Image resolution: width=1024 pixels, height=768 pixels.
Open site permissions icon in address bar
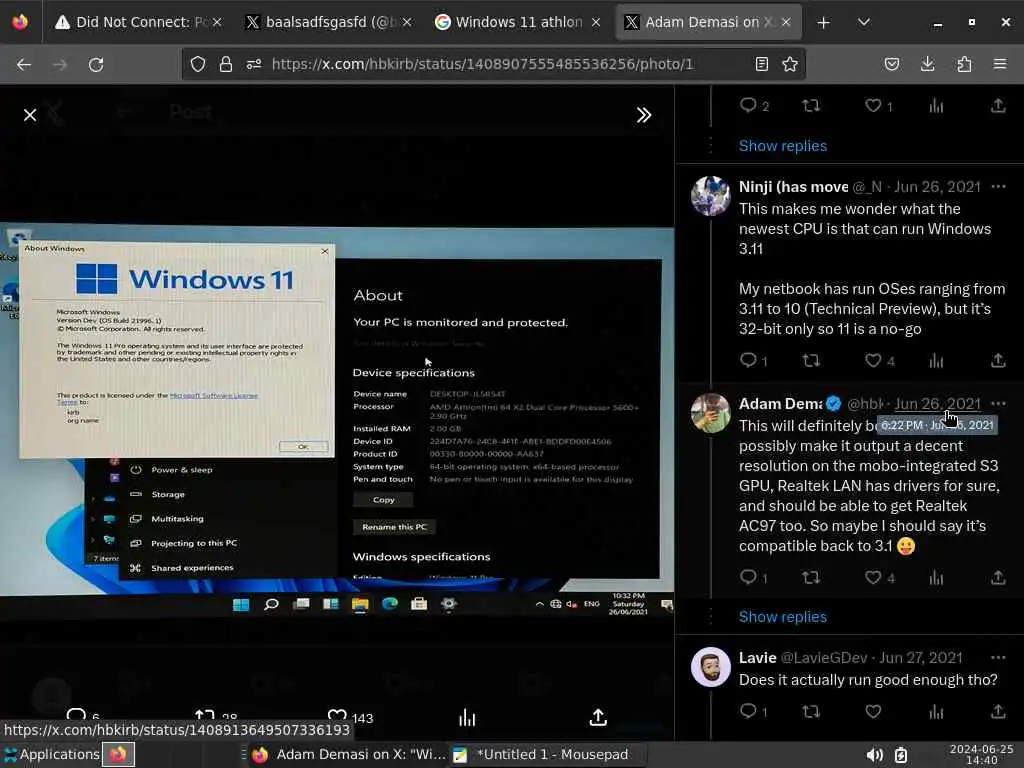tap(254, 64)
